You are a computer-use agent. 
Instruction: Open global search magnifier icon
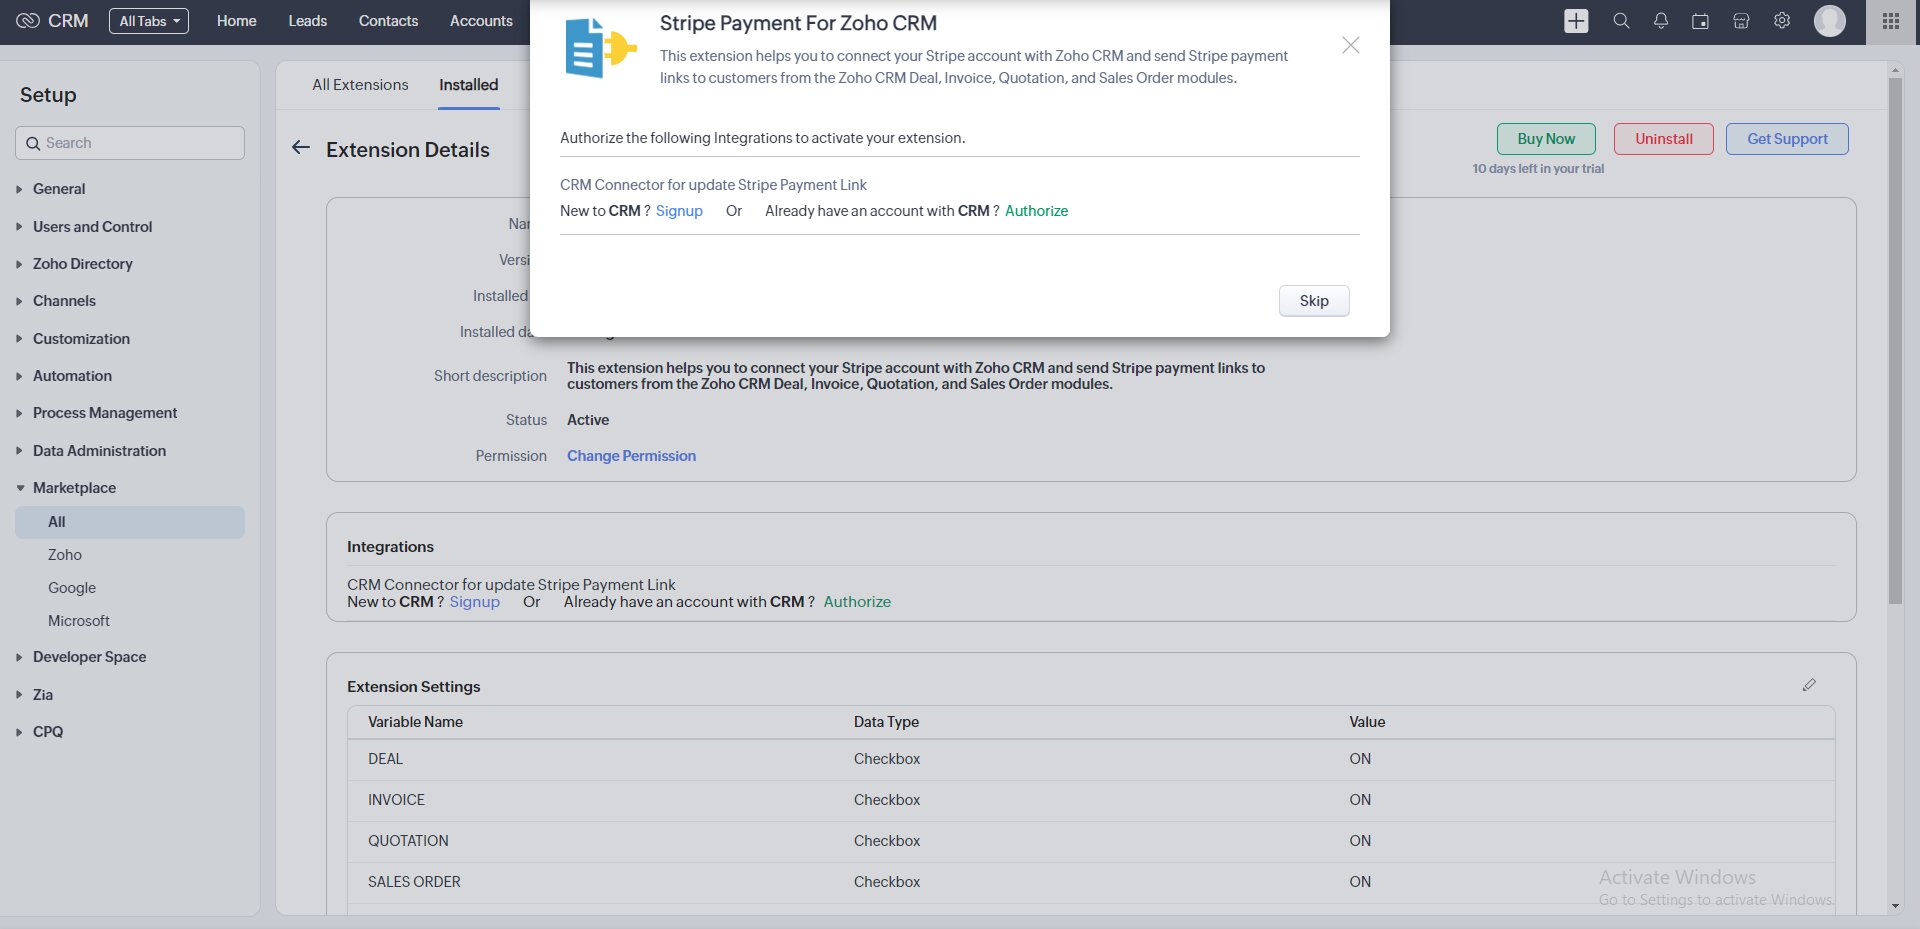(1621, 21)
